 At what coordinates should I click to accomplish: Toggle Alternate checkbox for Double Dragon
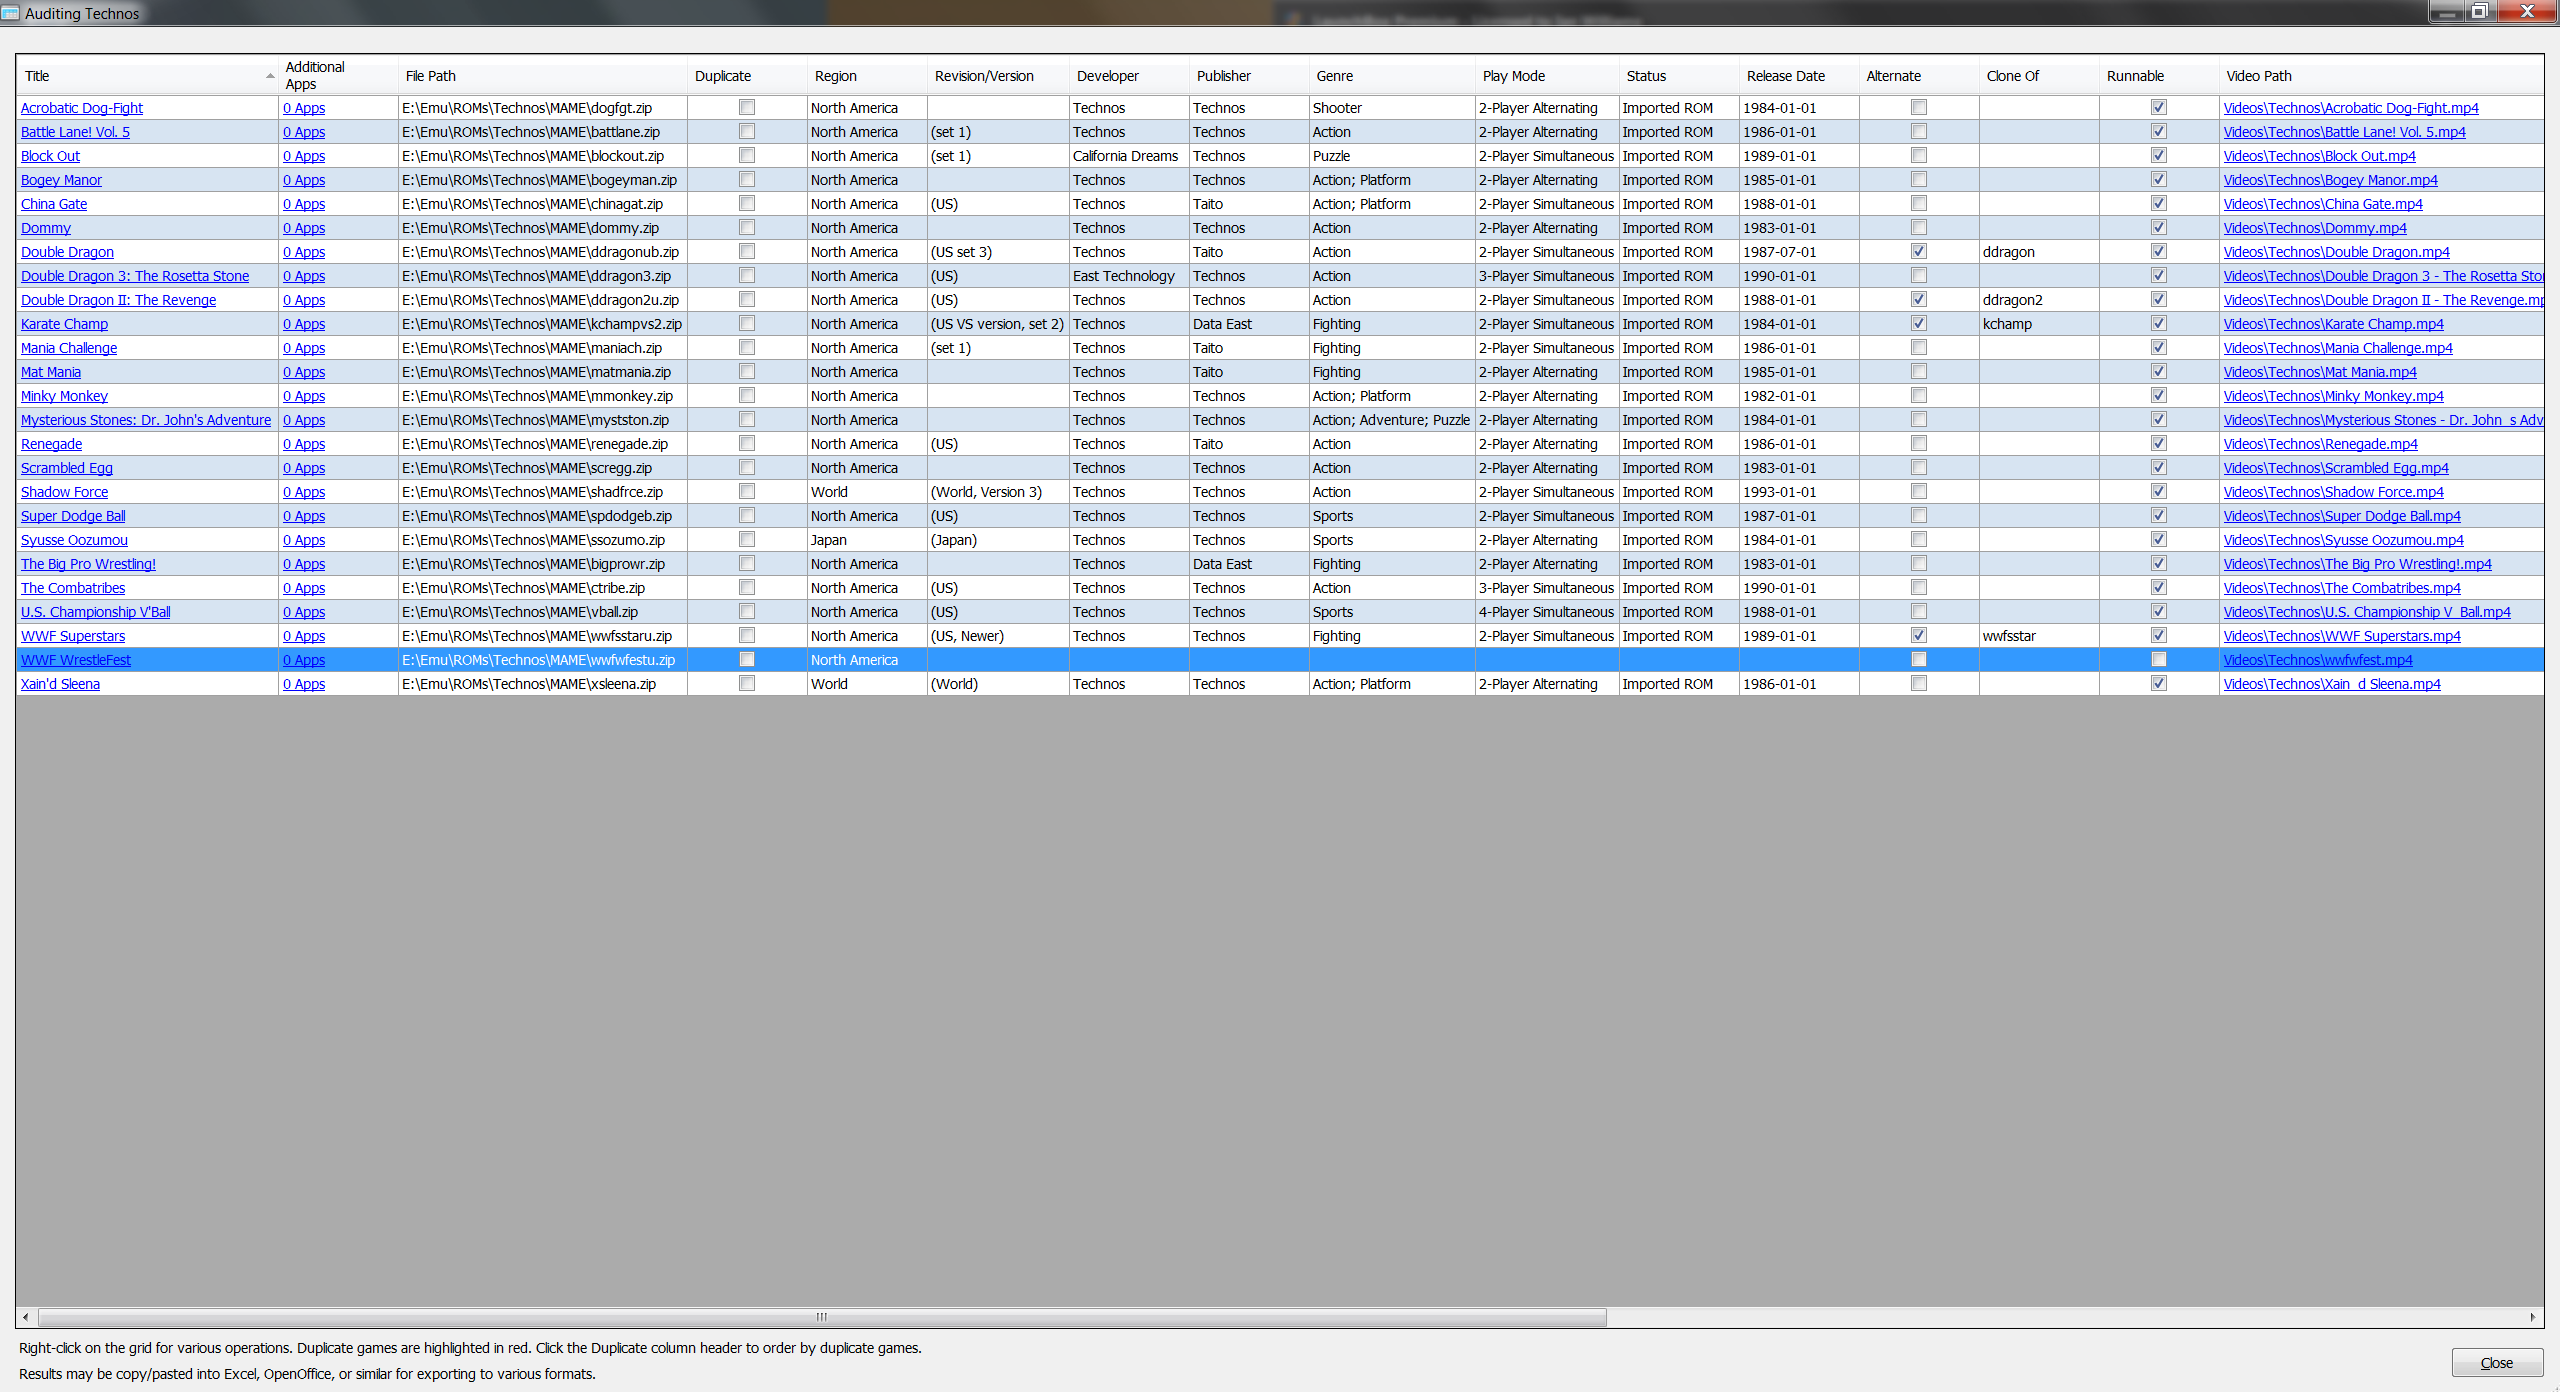[x=1919, y=251]
